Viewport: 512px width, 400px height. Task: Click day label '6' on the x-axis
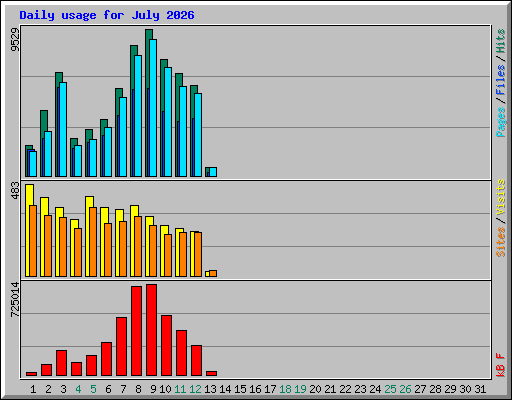[x=108, y=389]
